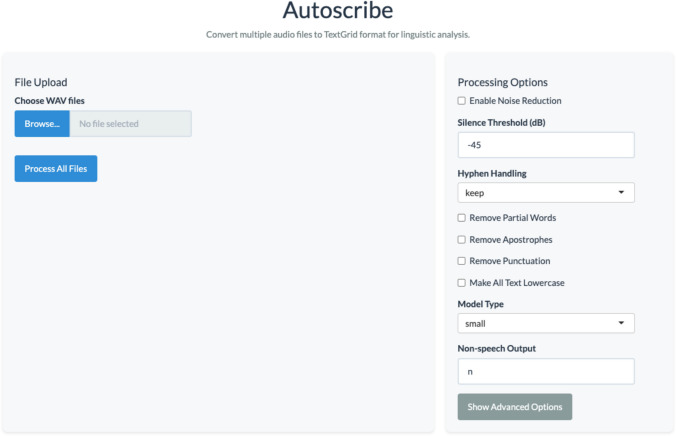
Task: Click the Browse... file button
Action: (42, 124)
